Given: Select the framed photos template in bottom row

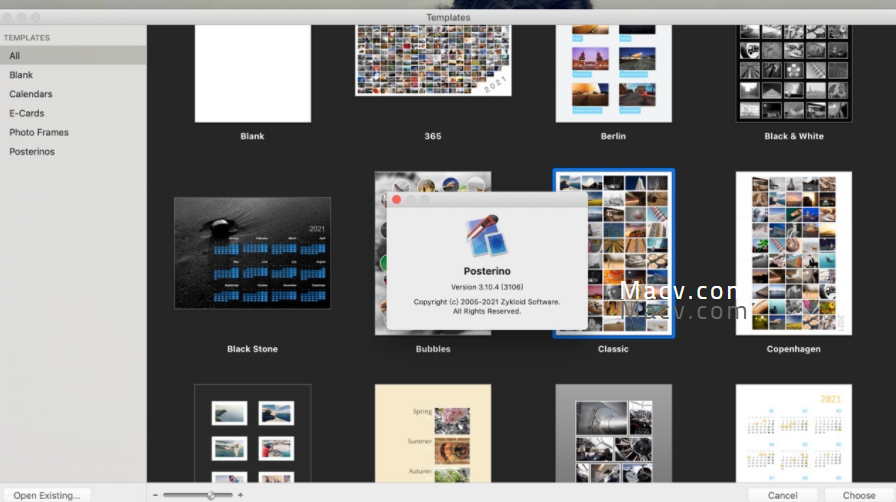Looking at the screenshot, I should (x=253, y=433).
